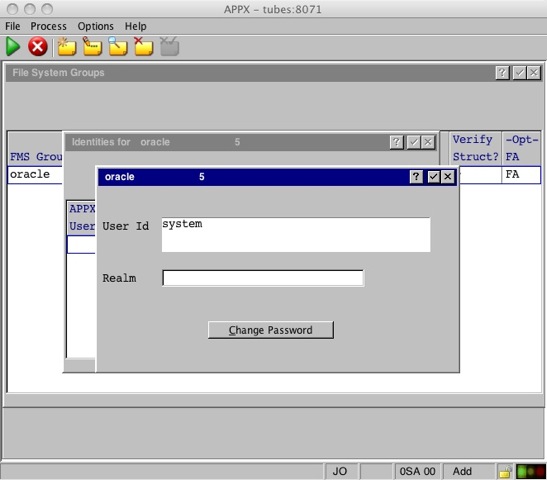Screen dimensions: 547x480
Task: Select the Delete record red-X folder icon
Action: coord(144,46)
